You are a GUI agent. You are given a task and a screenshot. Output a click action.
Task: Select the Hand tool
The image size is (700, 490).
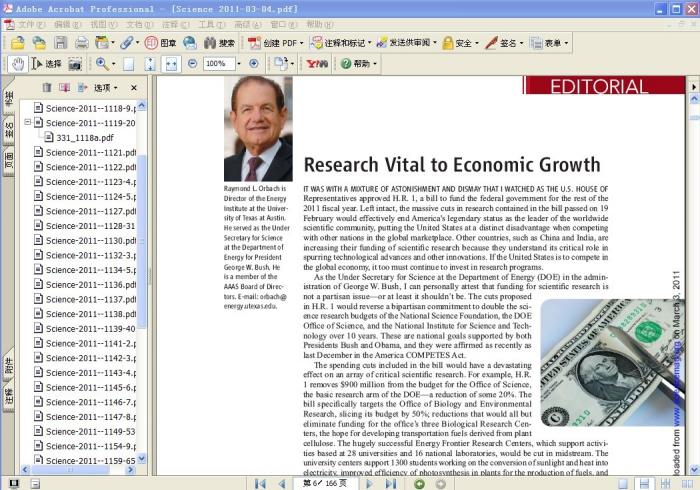point(18,64)
